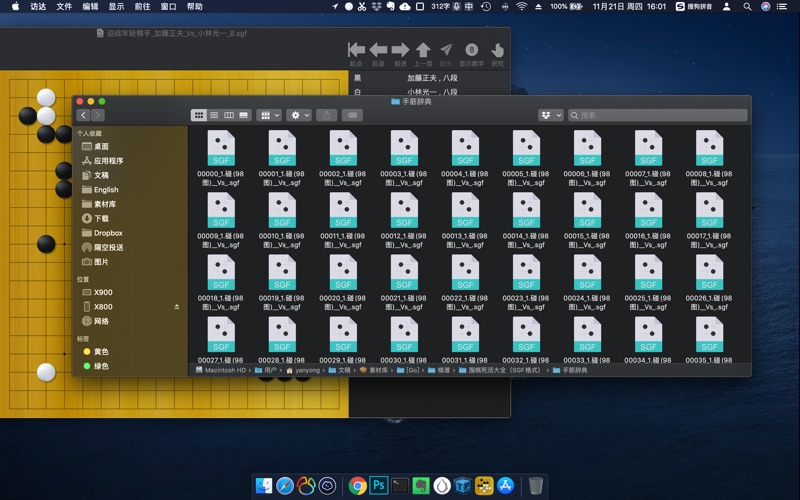Click 素材库 in the path bar
The width and height of the screenshot is (800, 500).
[378, 370]
